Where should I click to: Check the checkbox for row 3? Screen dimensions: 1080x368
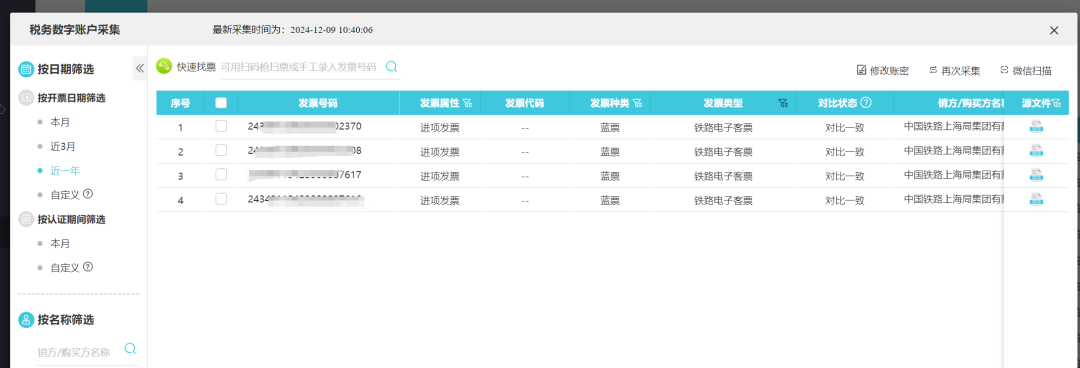(x=221, y=174)
